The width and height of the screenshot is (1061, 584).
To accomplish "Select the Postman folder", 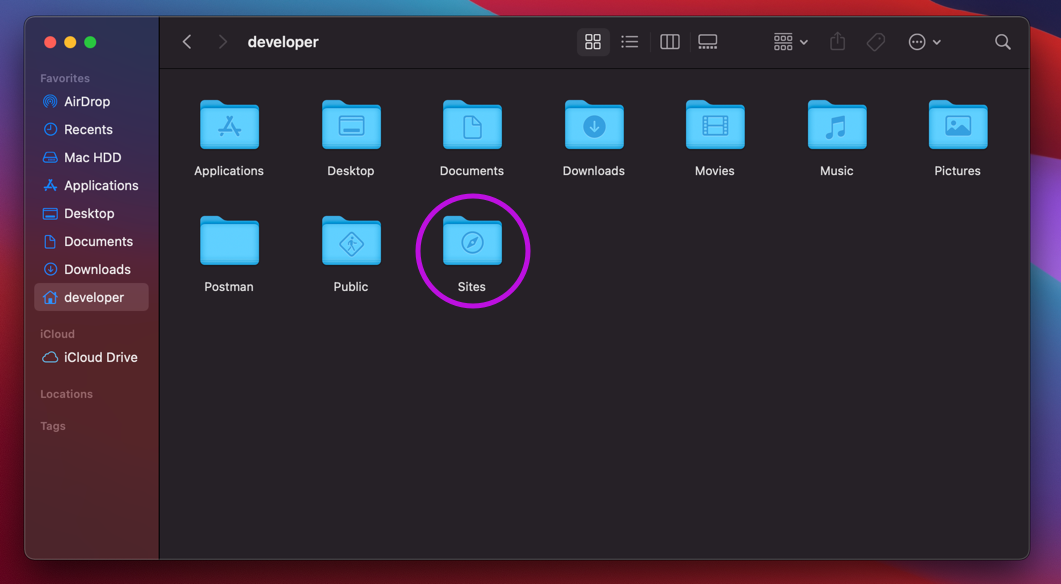I will pyautogui.click(x=229, y=241).
